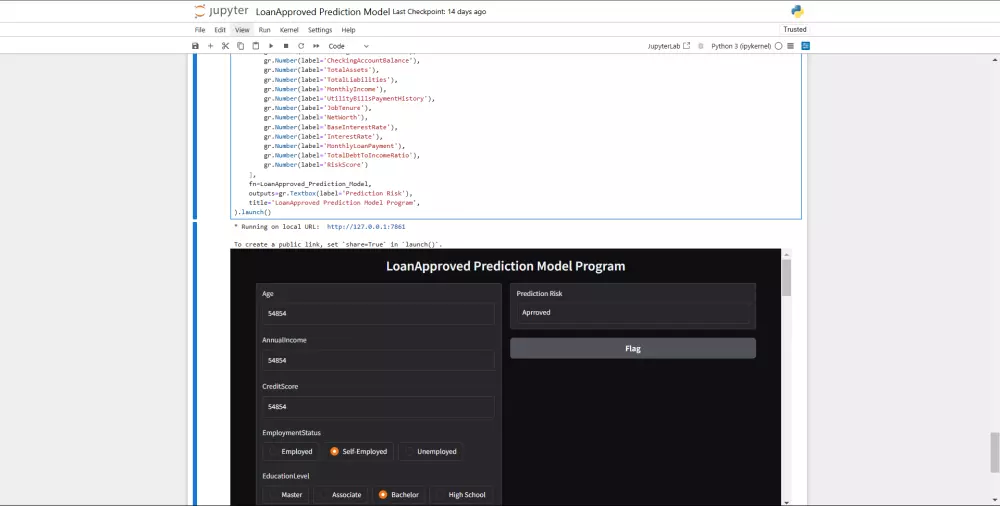Click the notebook page scrollbar thumb
This screenshot has height=506, width=1000.
tap(994, 452)
